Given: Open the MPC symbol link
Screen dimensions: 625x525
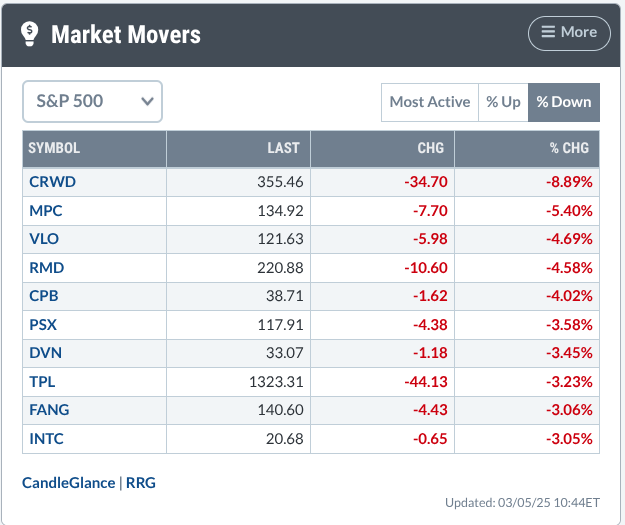Looking at the screenshot, I should [46, 210].
